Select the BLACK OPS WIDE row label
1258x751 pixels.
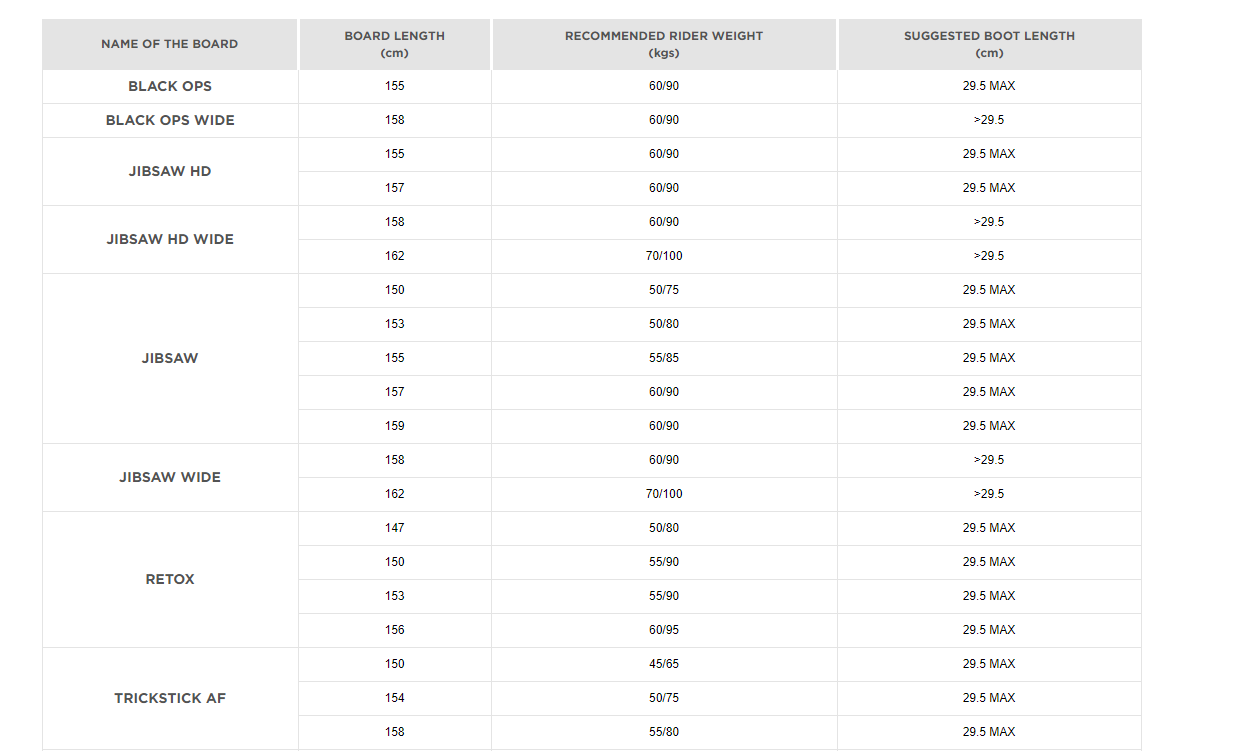(x=170, y=120)
